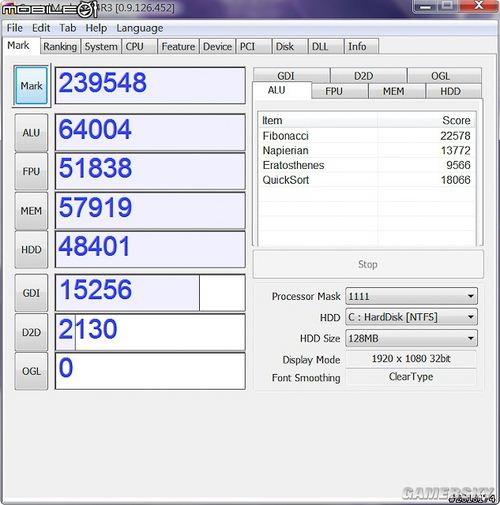Screen dimensions: 500x505
Task: Open the Language menu
Action: [140, 28]
